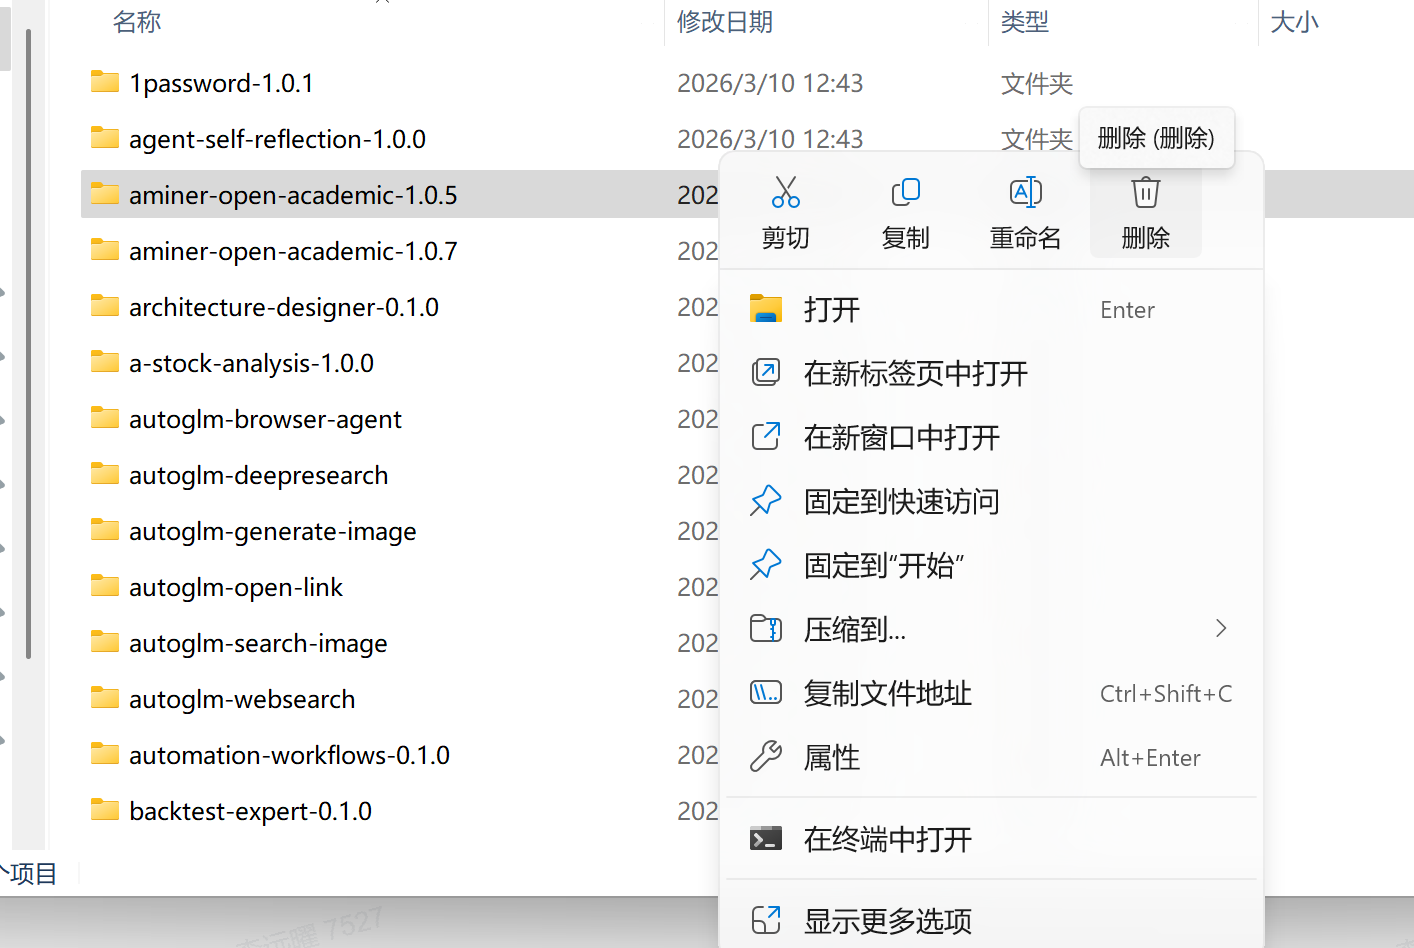Image resolution: width=1414 pixels, height=948 pixels.
Task: Choose 打开 from the context menu
Action: click(992, 310)
